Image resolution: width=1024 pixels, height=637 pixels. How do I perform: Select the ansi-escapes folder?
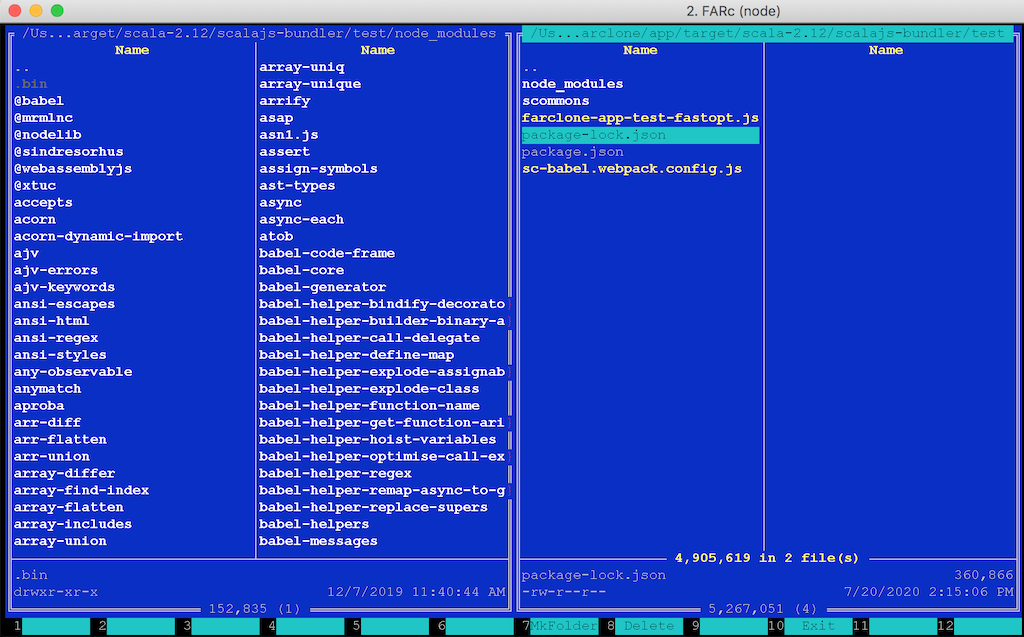pyautogui.click(x=65, y=304)
